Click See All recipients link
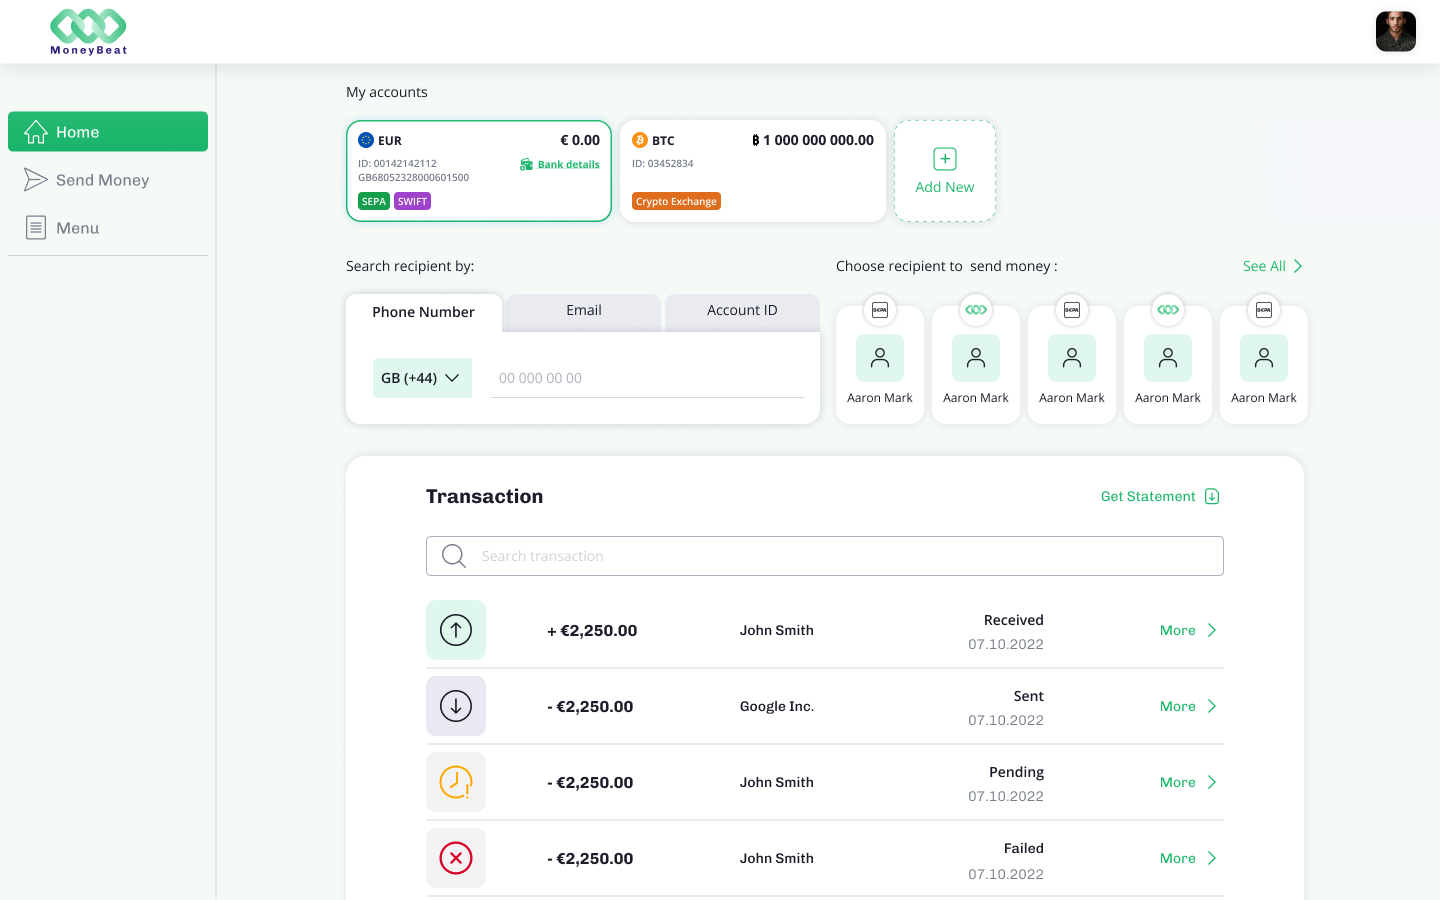Viewport: 1440px width, 900px height. tap(1272, 266)
